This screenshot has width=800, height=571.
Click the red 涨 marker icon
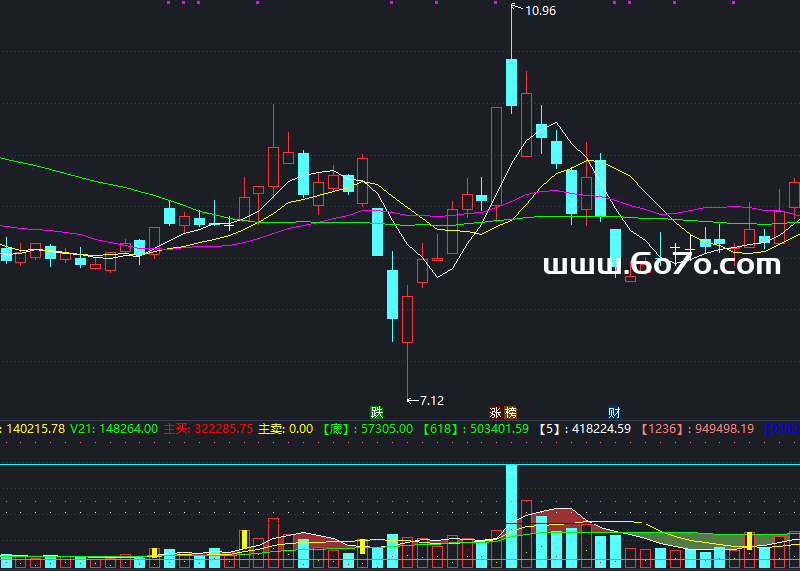click(495, 412)
